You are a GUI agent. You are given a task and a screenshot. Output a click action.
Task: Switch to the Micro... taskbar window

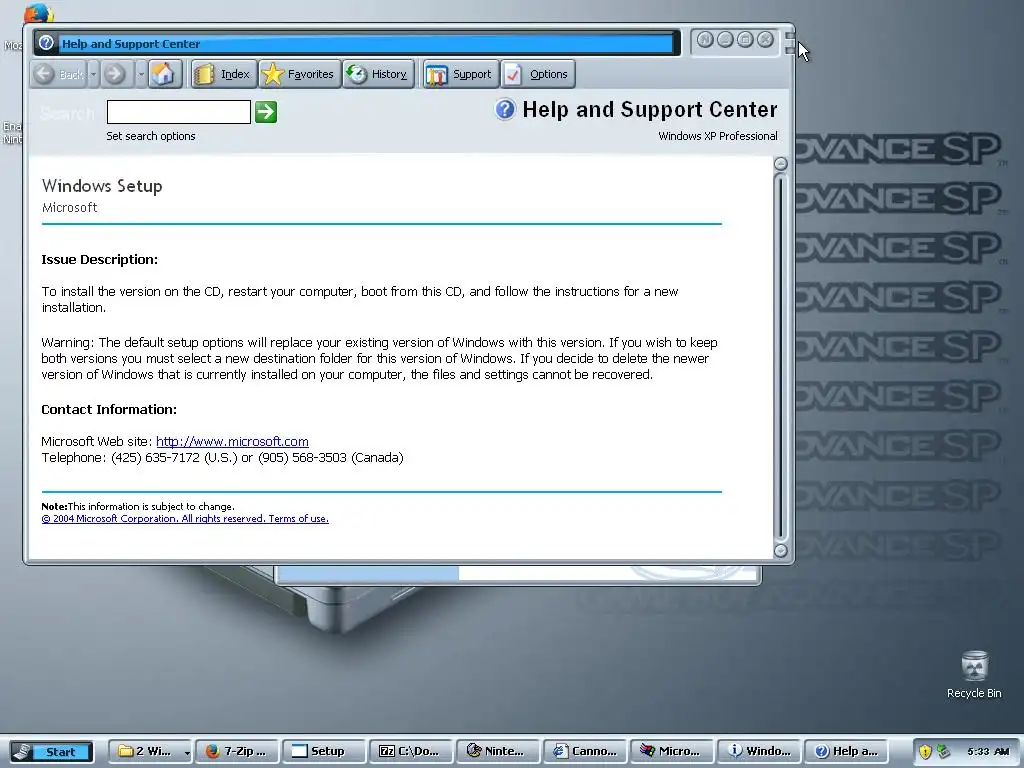[671, 752]
